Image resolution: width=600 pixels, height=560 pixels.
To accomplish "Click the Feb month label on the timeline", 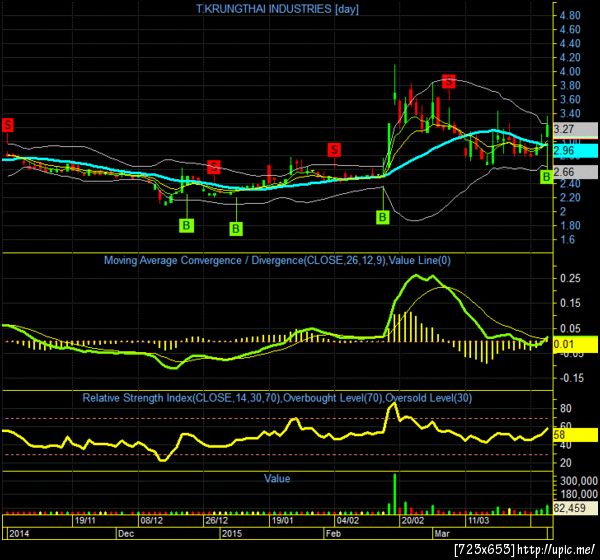I will (333, 534).
